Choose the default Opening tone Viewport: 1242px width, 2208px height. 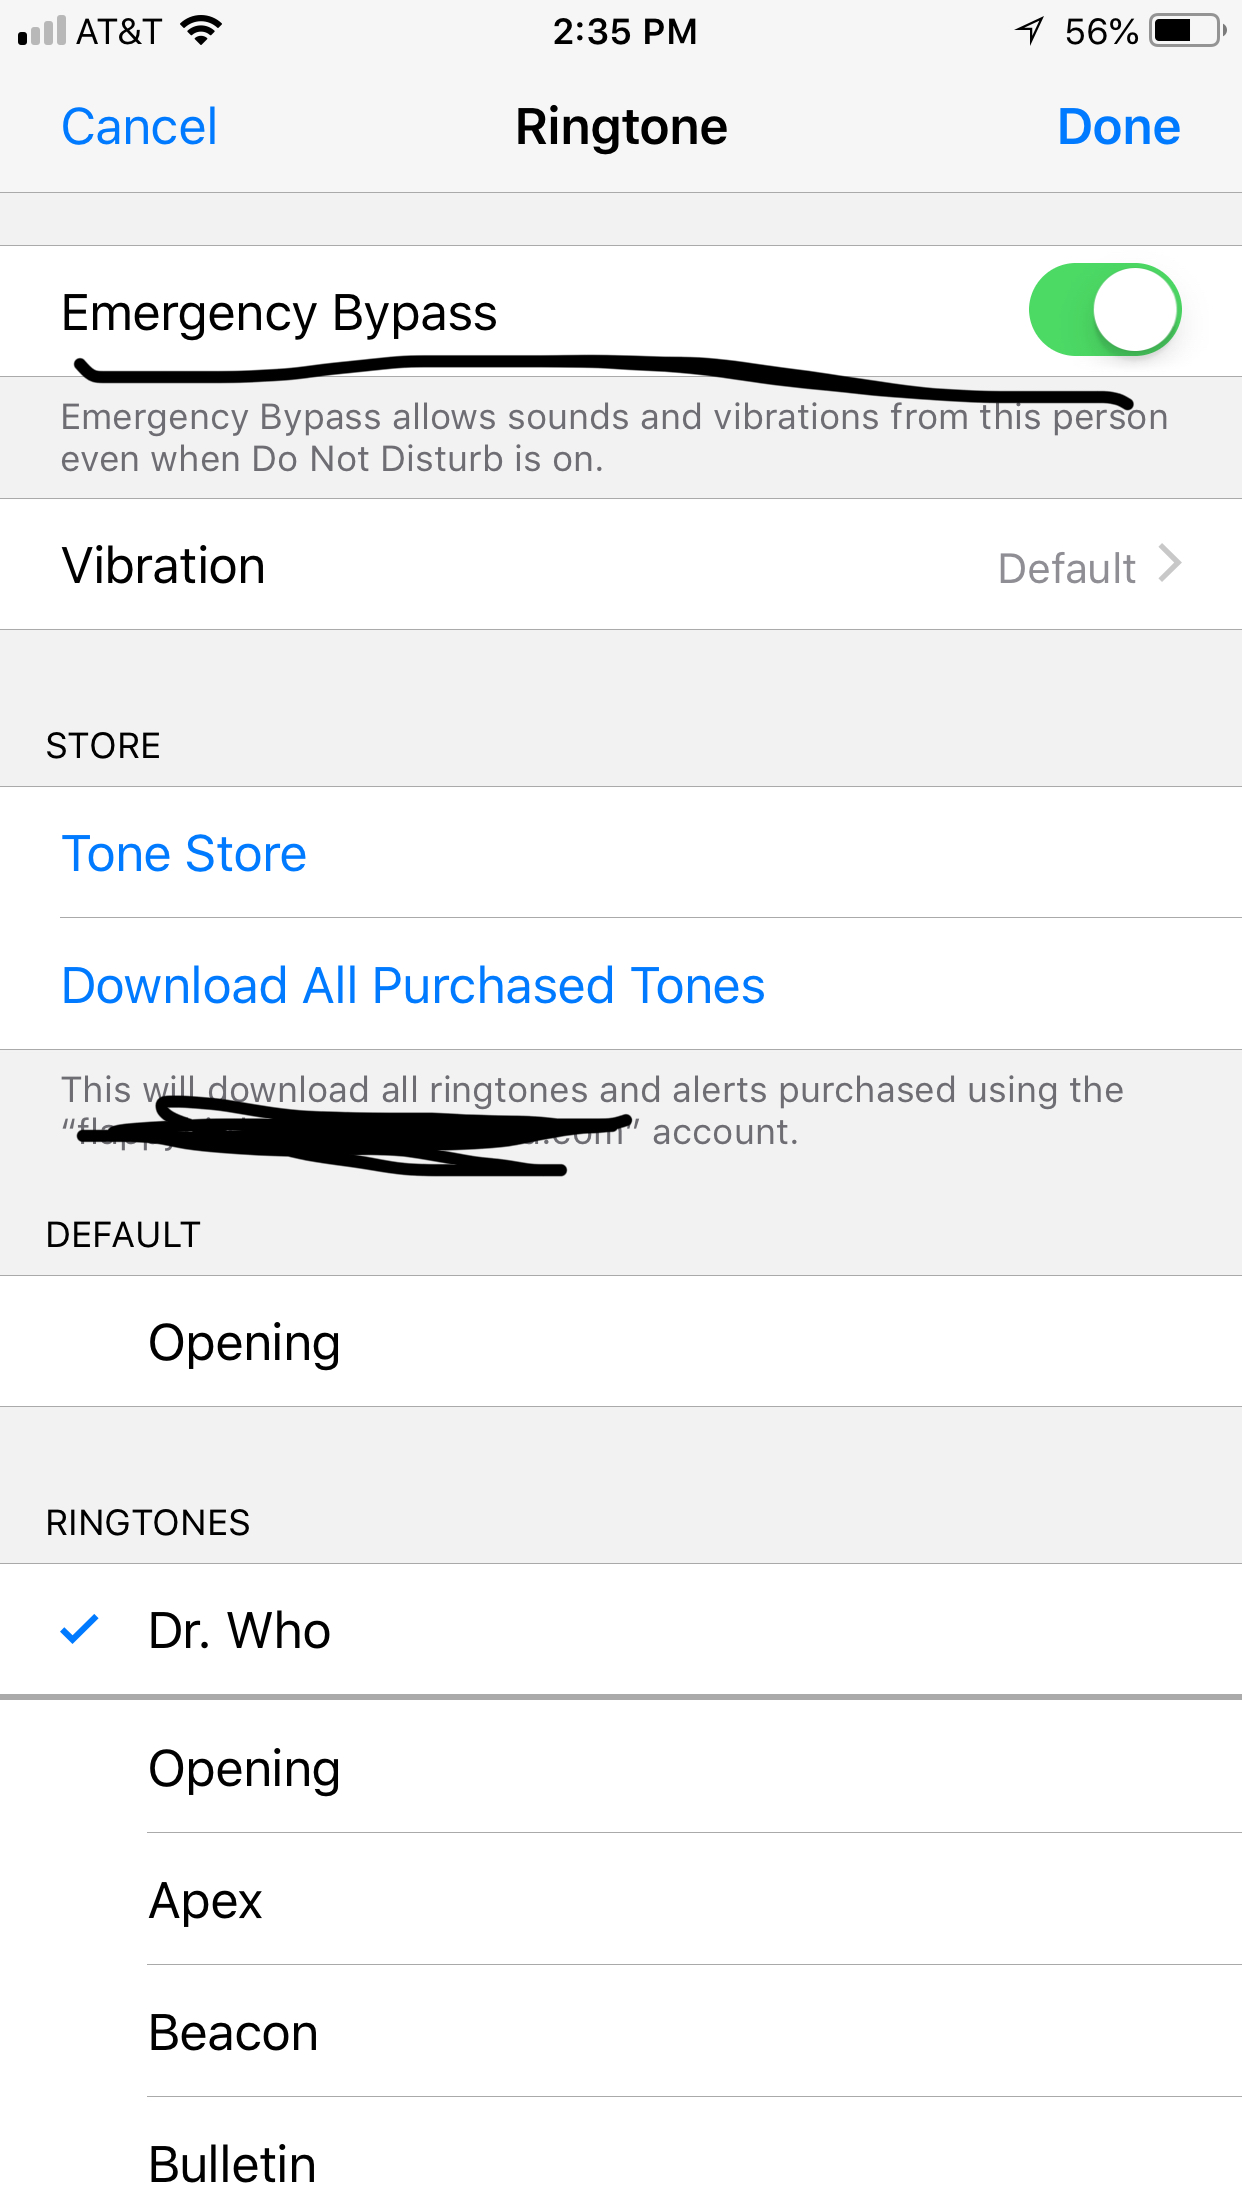coord(244,1342)
